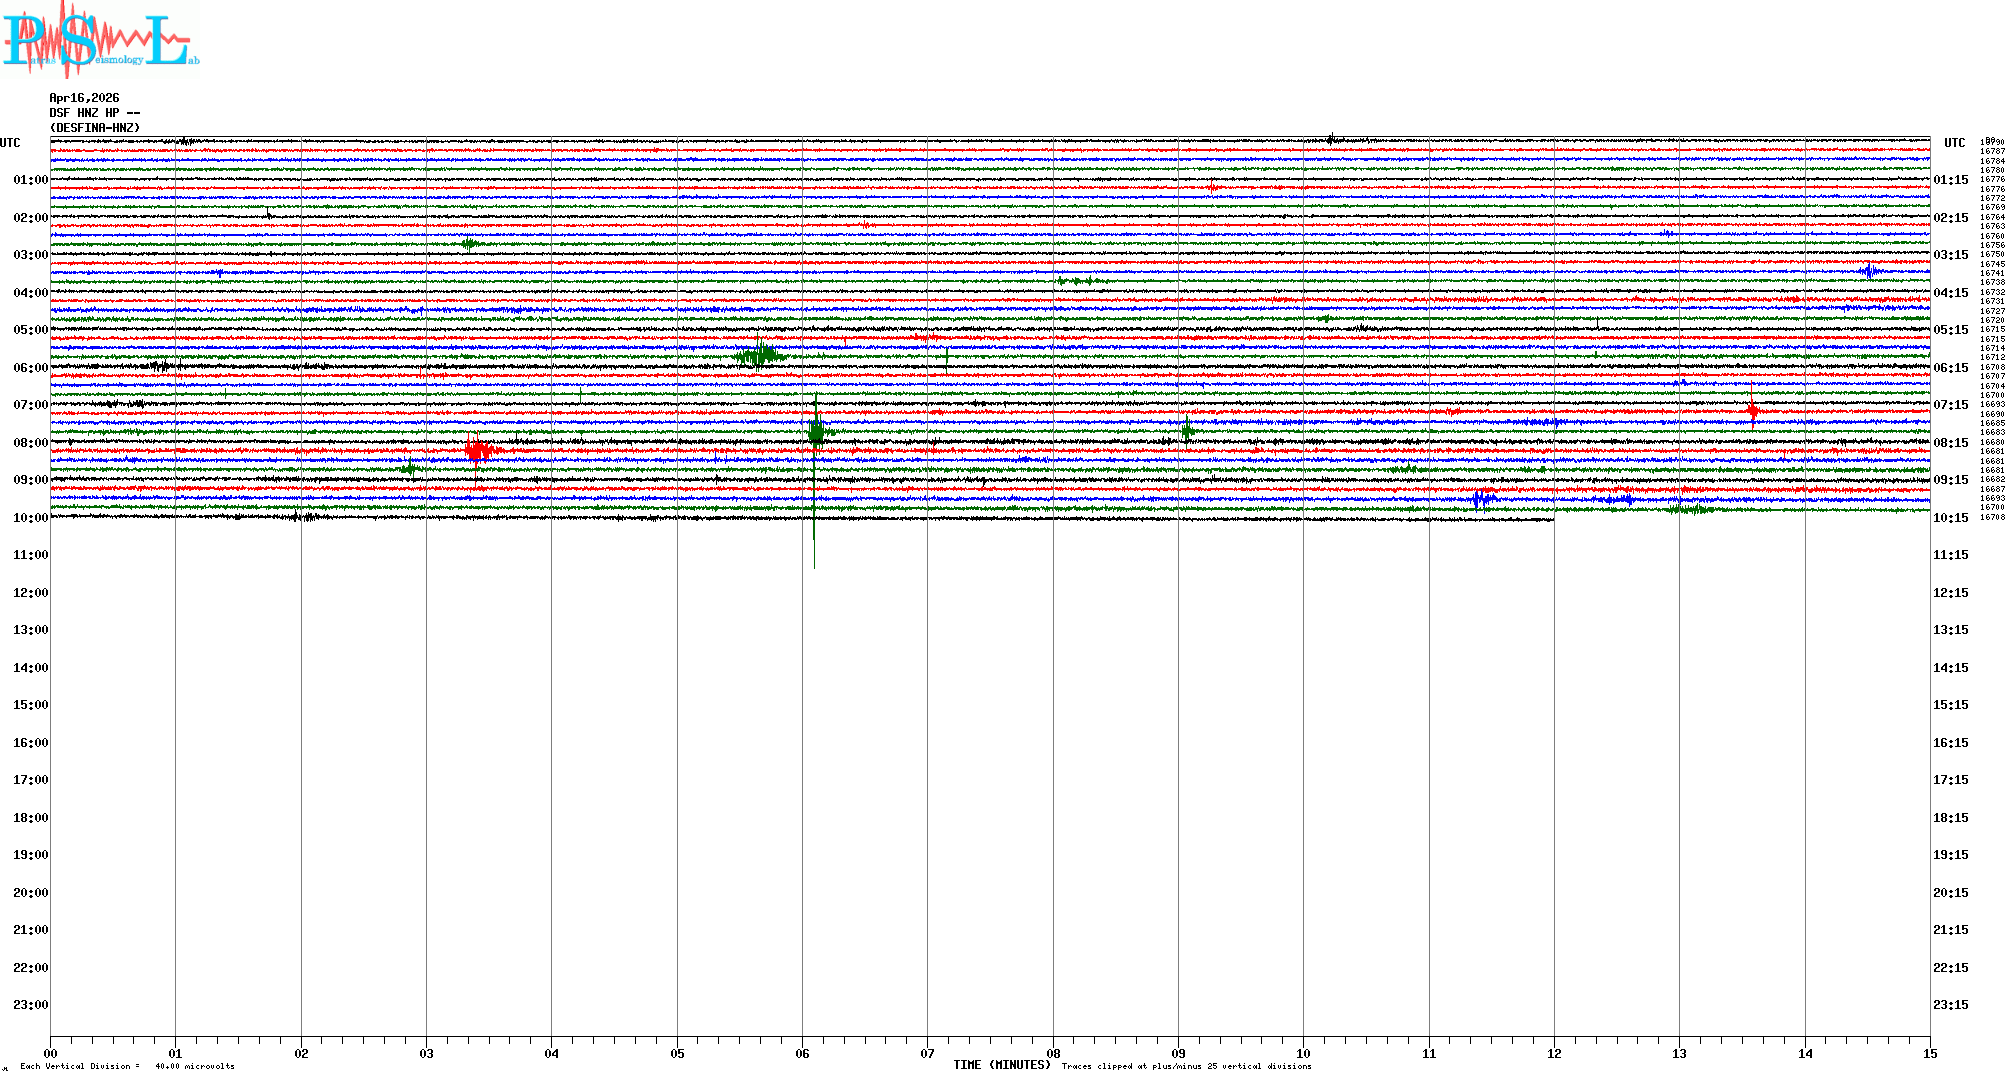Click the TIME (MINUTES) axis title
Screen dimensions: 2010x1080
tap(1002, 1065)
